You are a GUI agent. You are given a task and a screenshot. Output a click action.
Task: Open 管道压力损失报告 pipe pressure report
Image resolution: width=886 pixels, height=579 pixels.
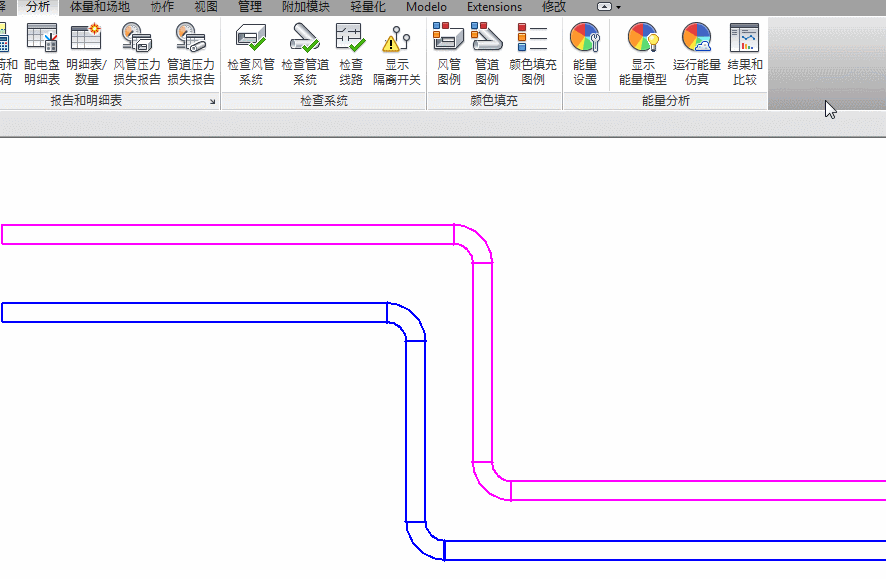coord(191,54)
